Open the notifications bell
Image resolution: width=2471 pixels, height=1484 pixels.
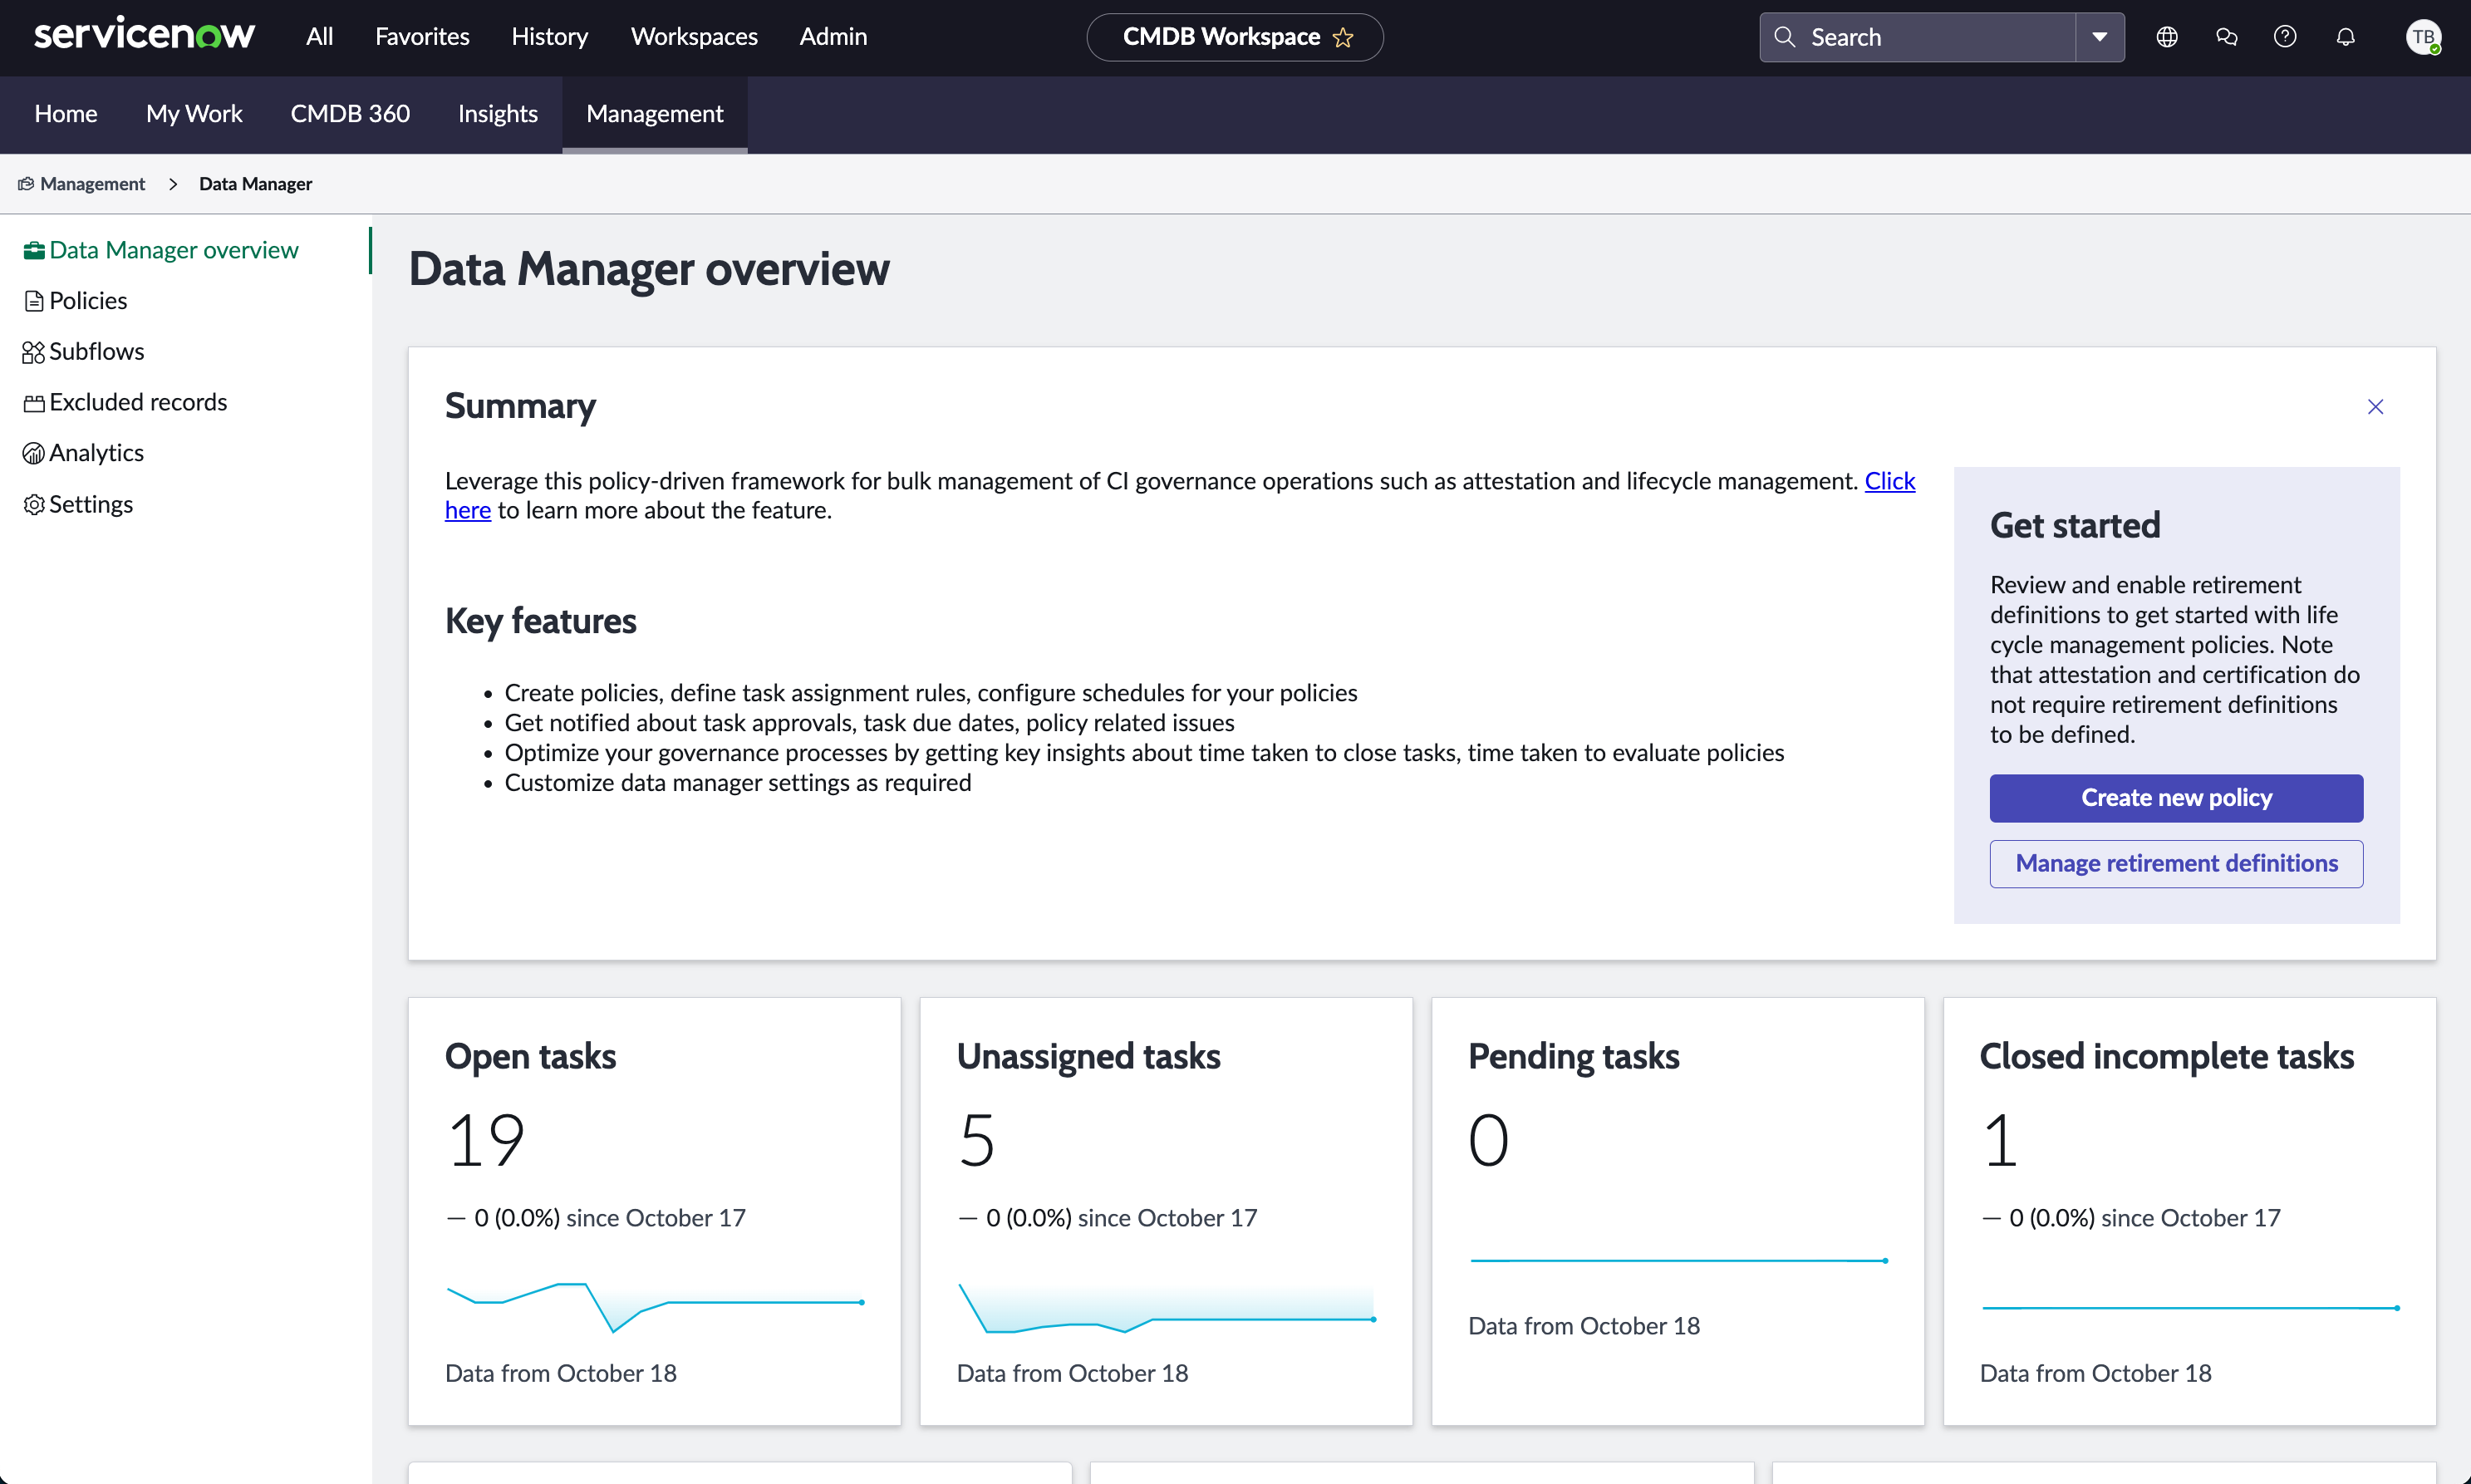[2345, 37]
